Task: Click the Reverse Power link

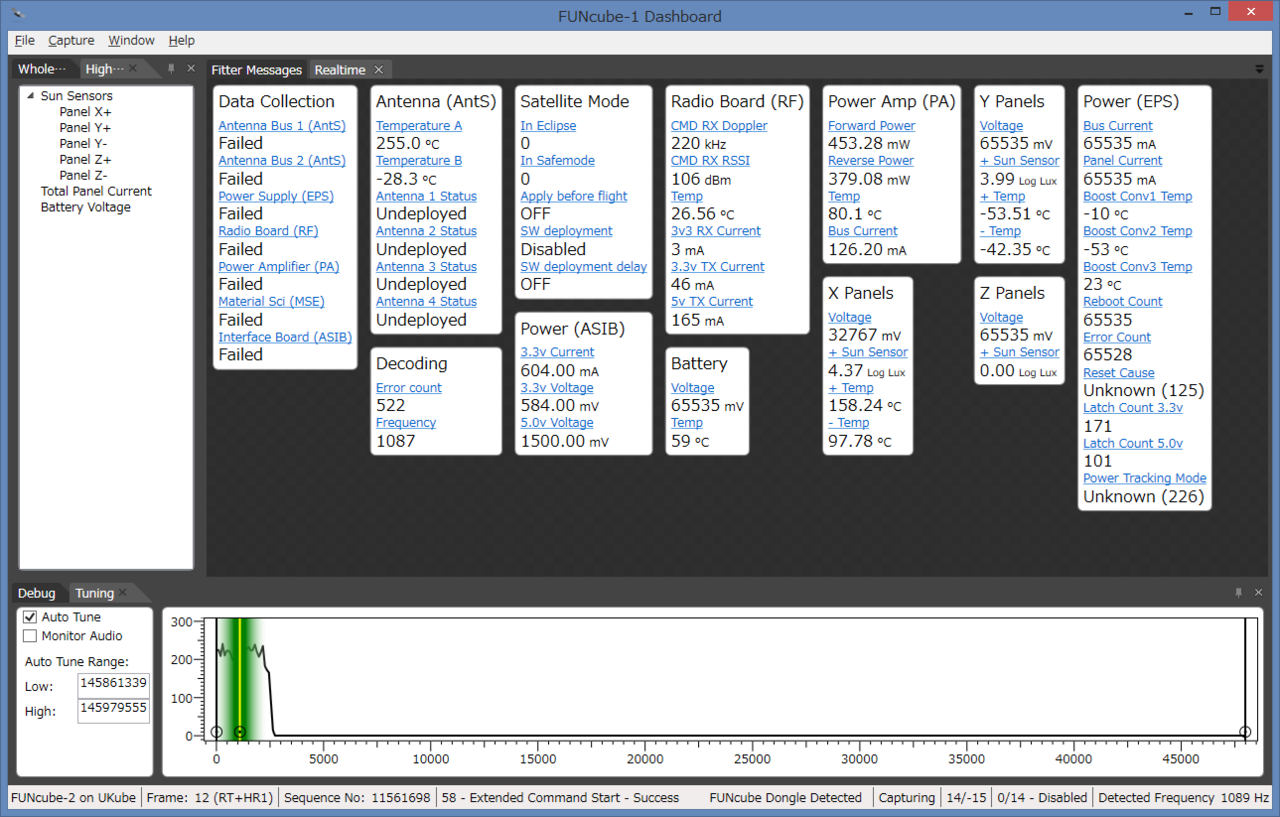Action: (871, 161)
